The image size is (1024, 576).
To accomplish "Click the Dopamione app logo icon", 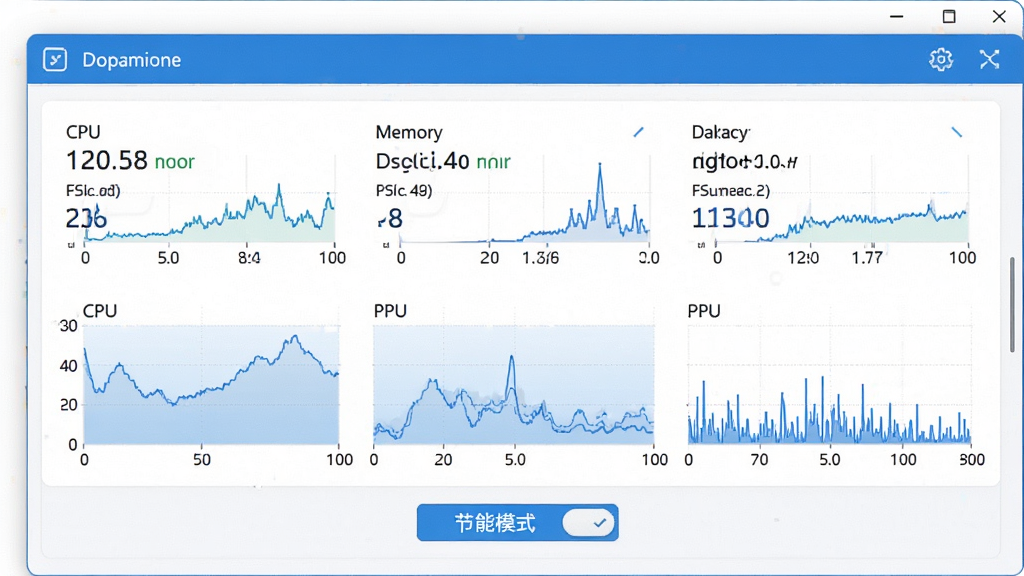I will [55, 59].
